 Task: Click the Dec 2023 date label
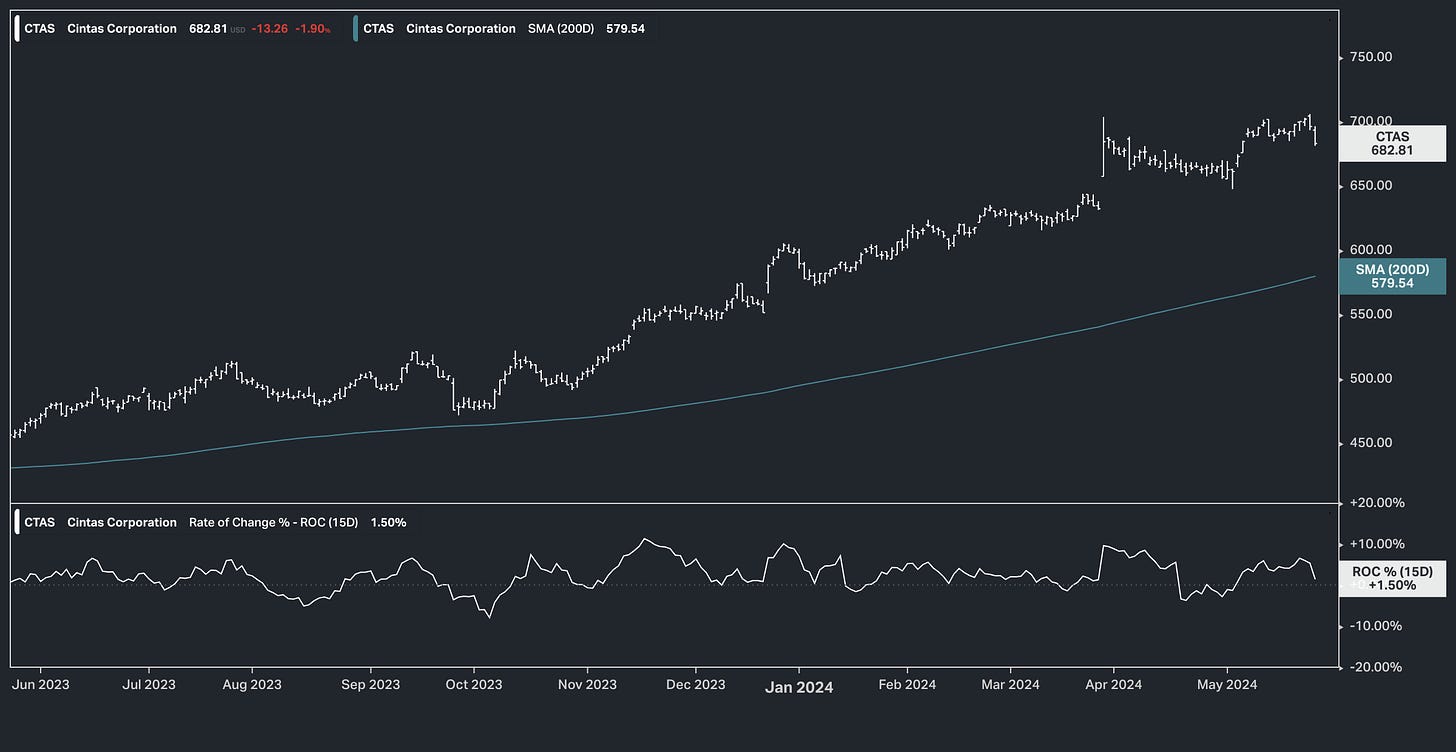696,685
